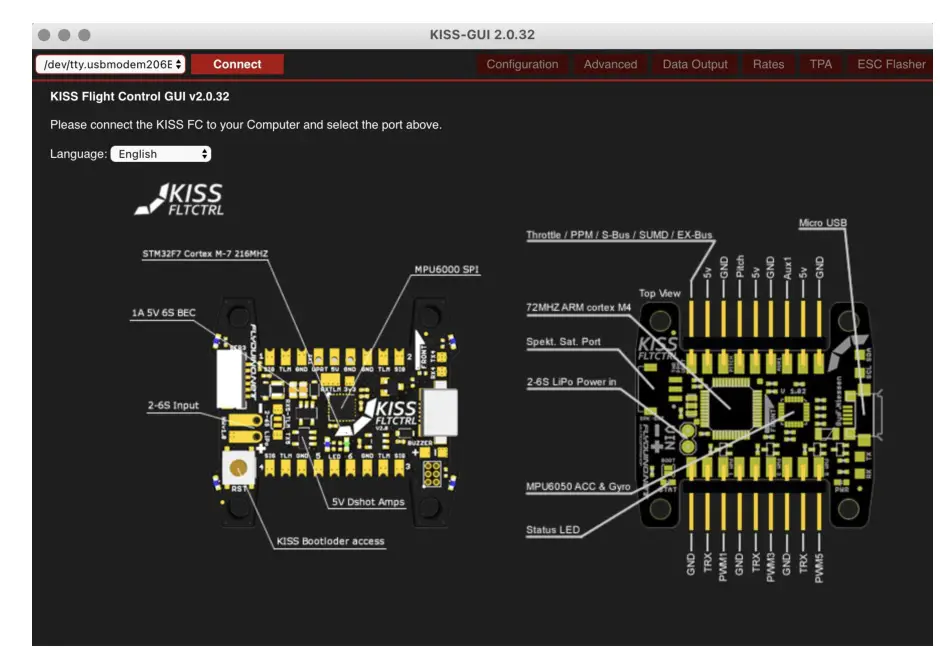The height and width of the screenshot is (653, 940).
Task: Click the KISS FLTCTRL logo above the left board
Action: coord(186,198)
